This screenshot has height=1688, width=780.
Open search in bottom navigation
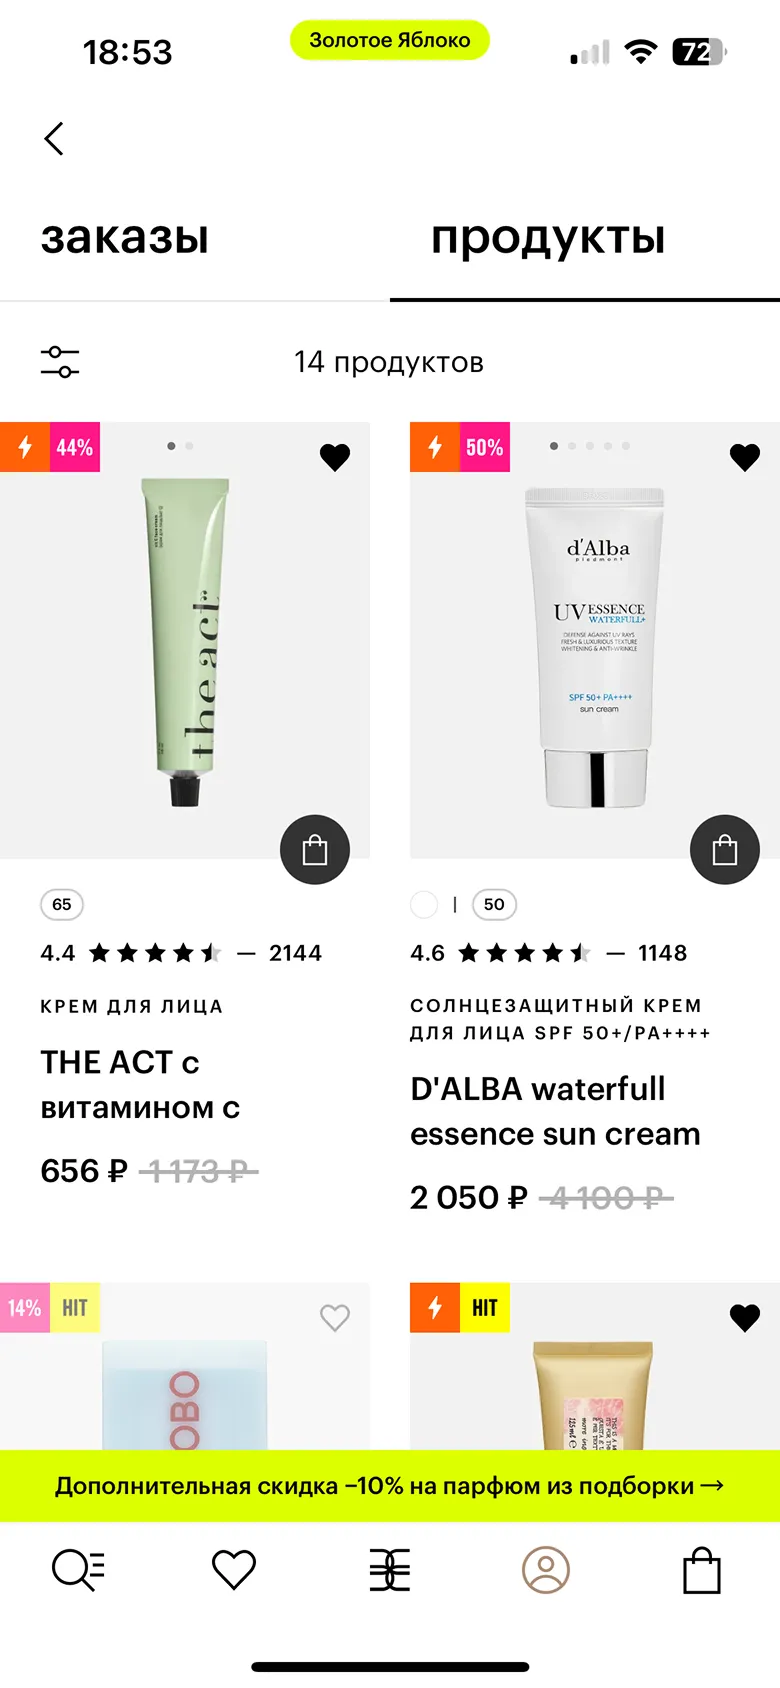(x=78, y=1570)
